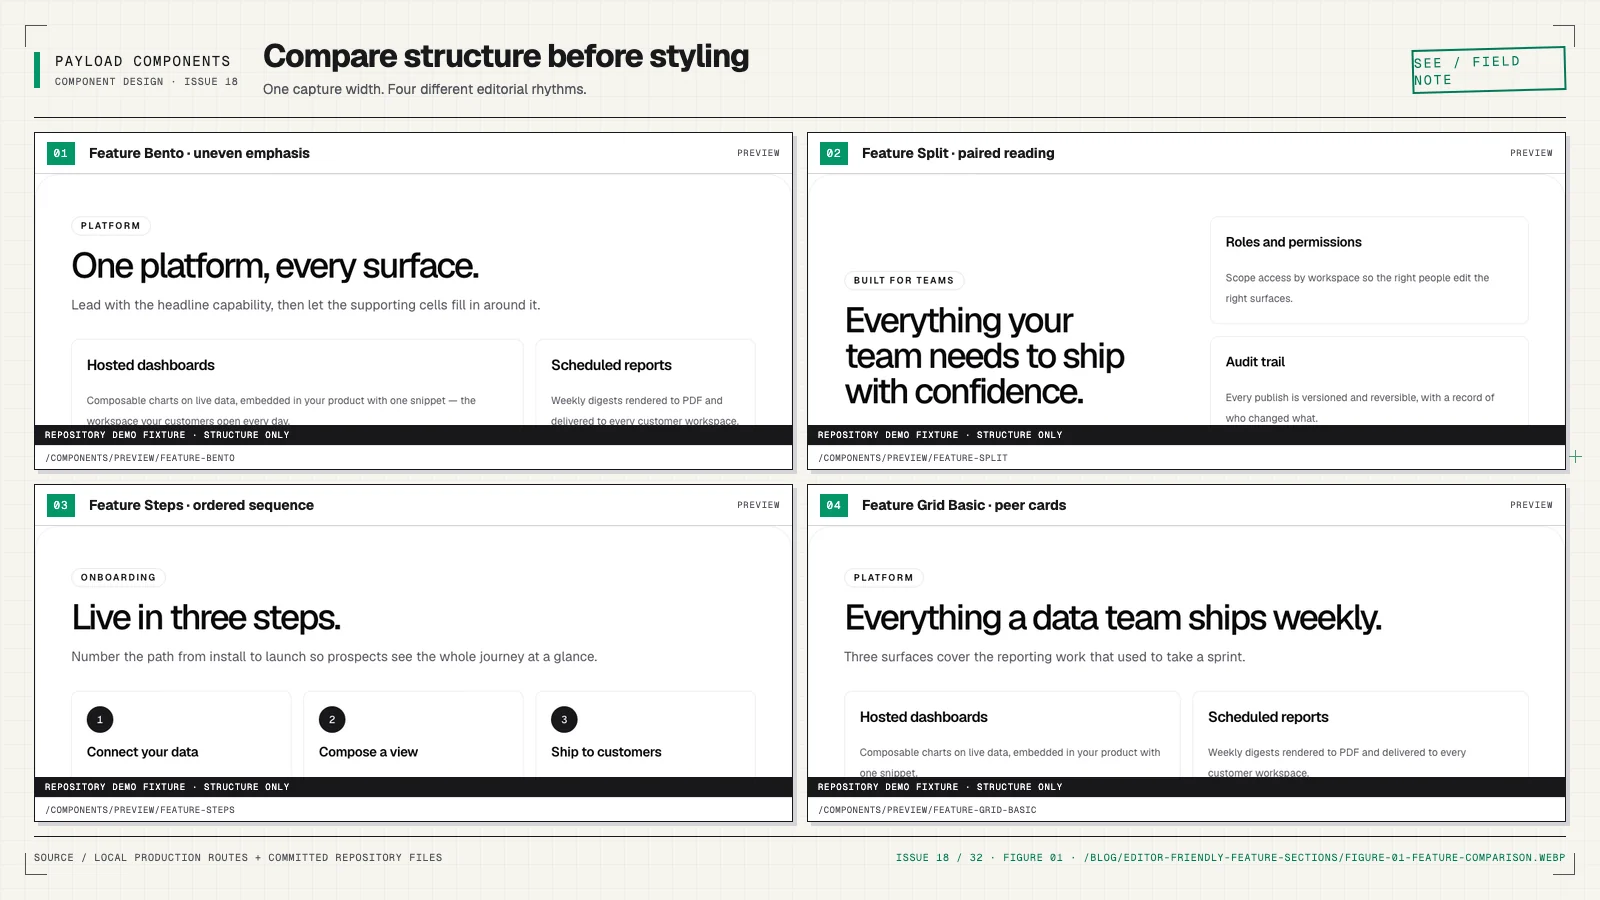This screenshot has height=900, width=1600.
Task: Click the 'Compose a view' step title
Action: coord(368,752)
